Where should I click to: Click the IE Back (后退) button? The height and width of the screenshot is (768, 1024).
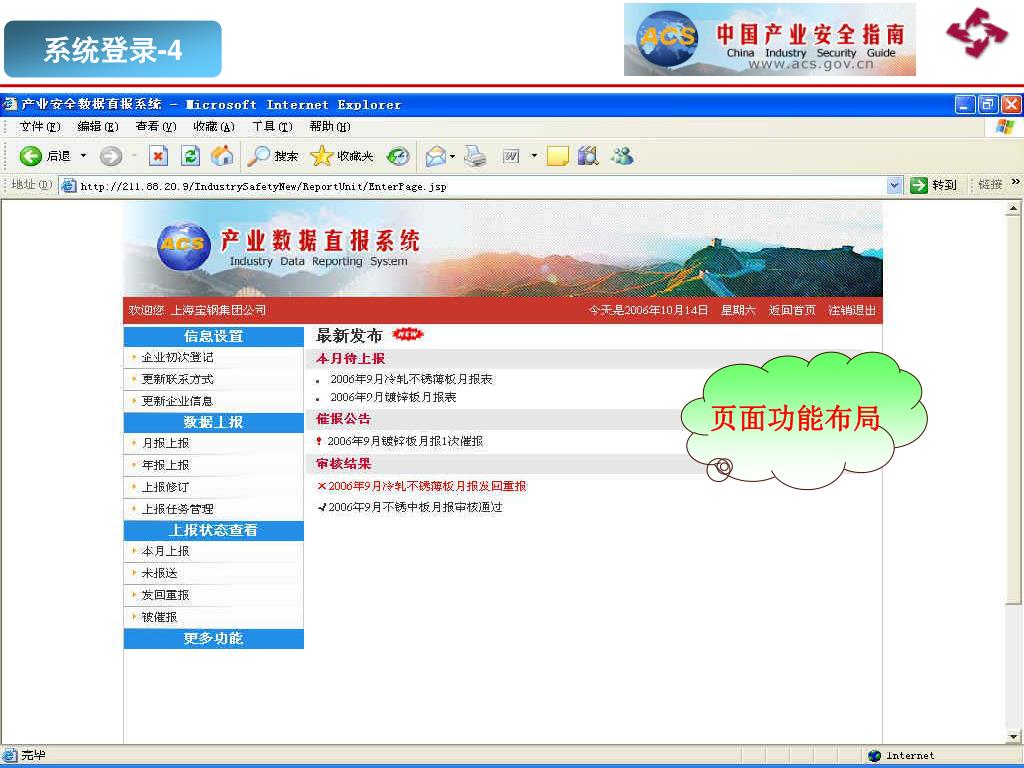45,156
